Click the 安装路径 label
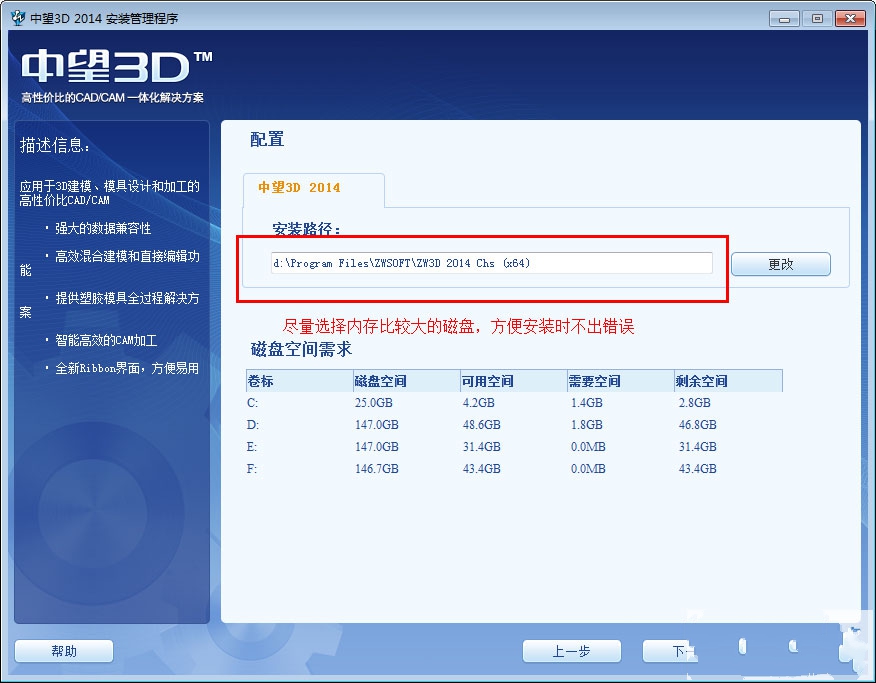This screenshot has height=683, width=876. tap(306, 229)
